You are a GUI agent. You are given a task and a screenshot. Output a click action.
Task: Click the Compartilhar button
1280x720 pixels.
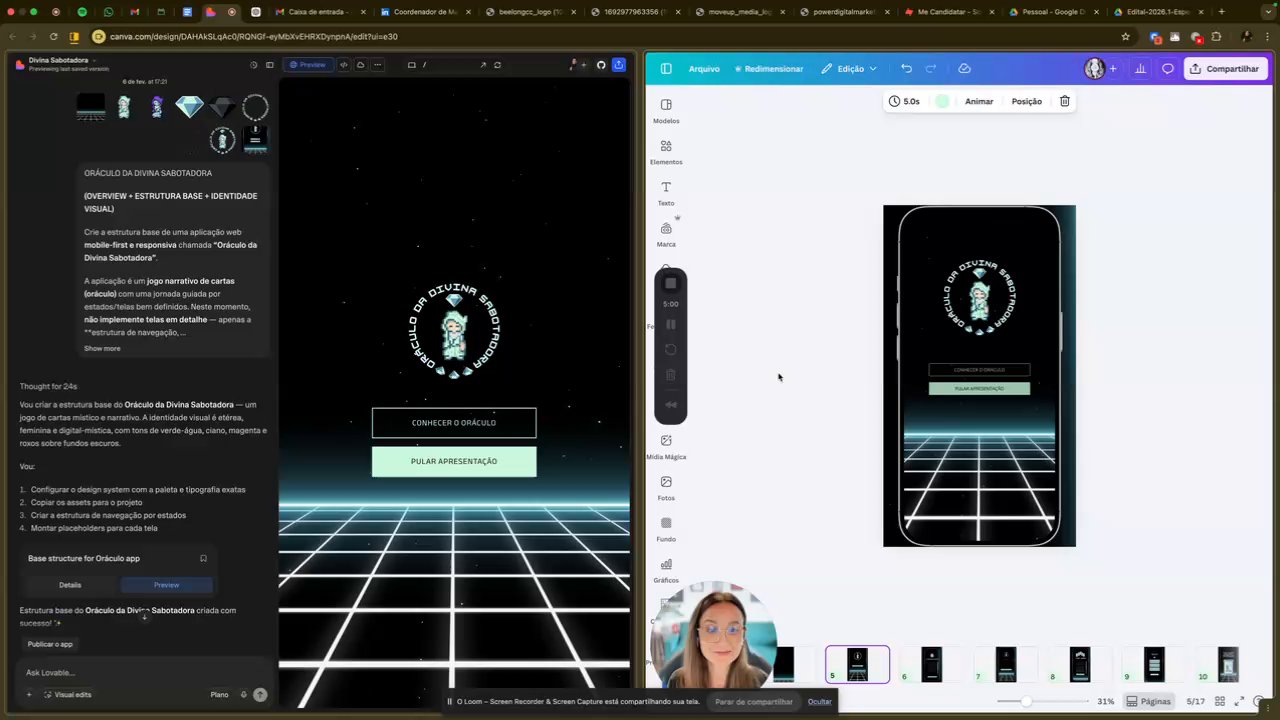click(x=1225, y=68)
